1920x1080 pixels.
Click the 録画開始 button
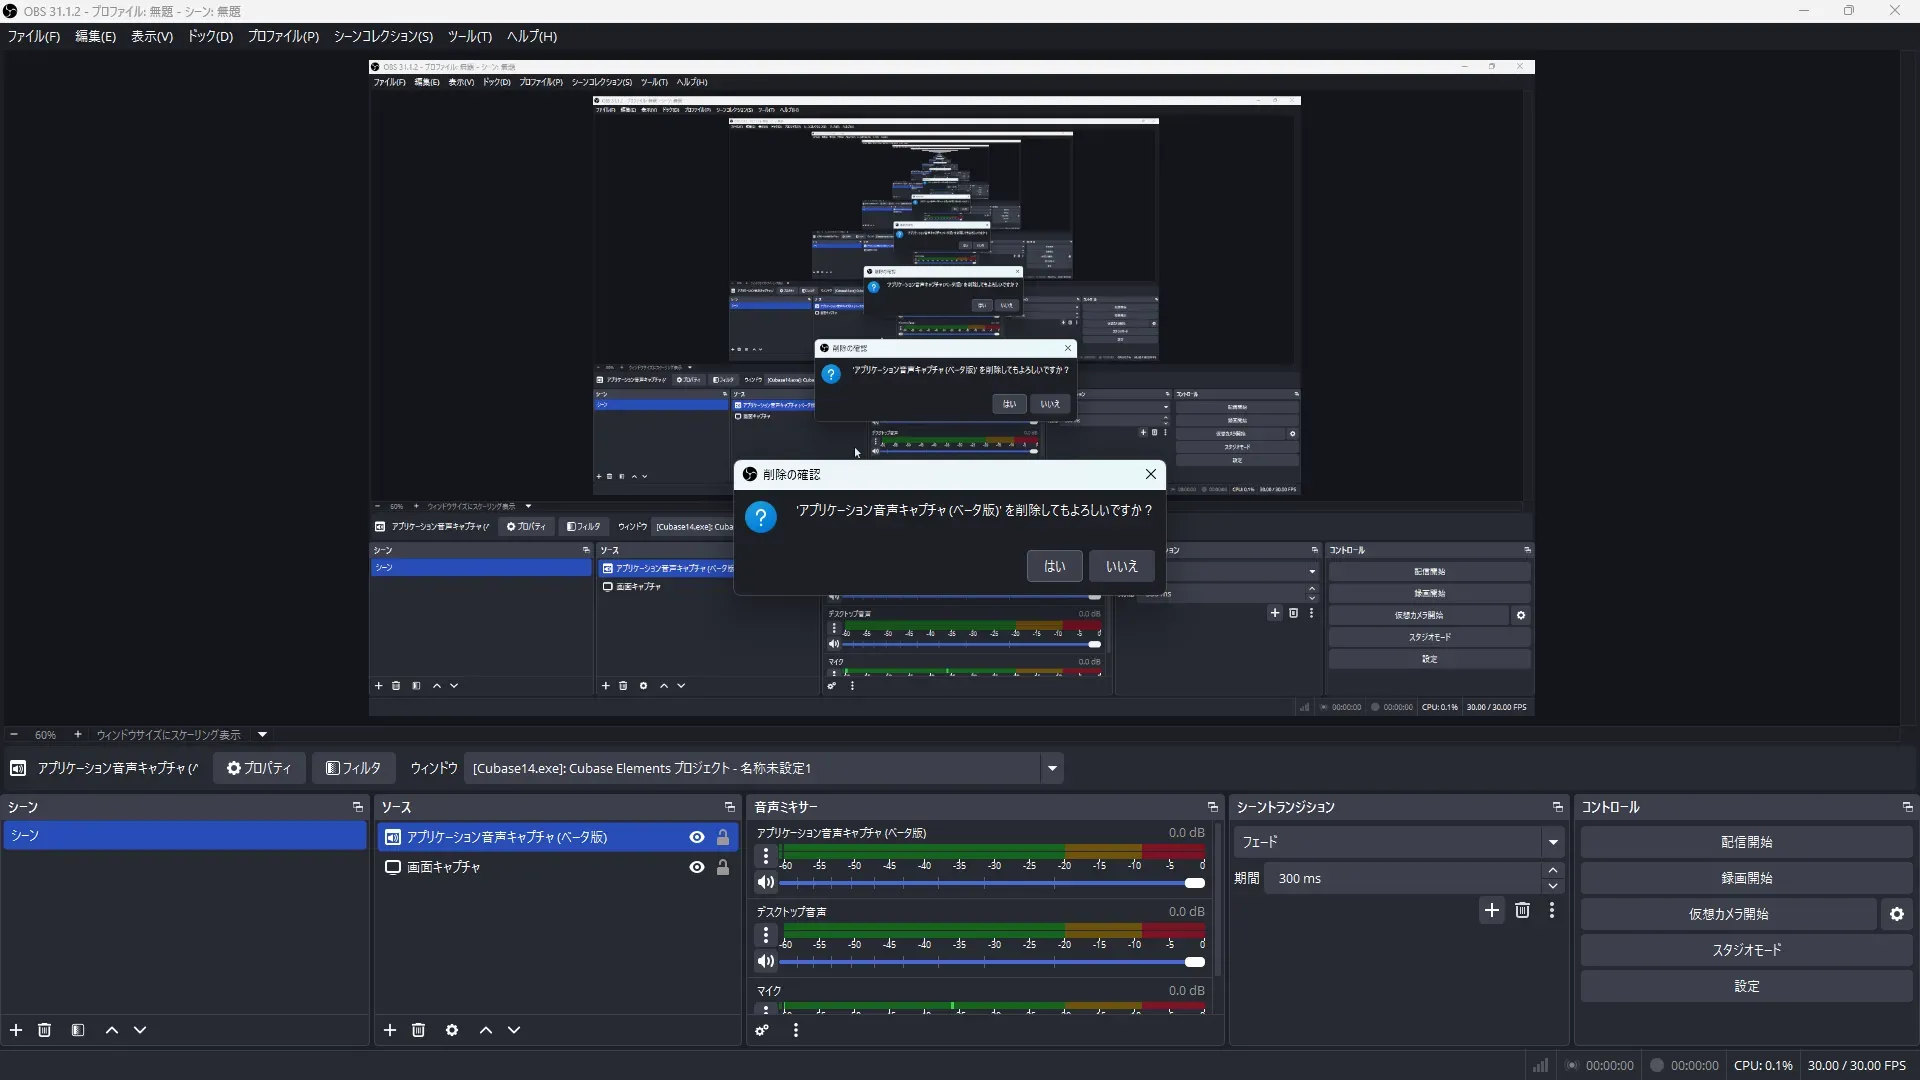coord(1746,878)
